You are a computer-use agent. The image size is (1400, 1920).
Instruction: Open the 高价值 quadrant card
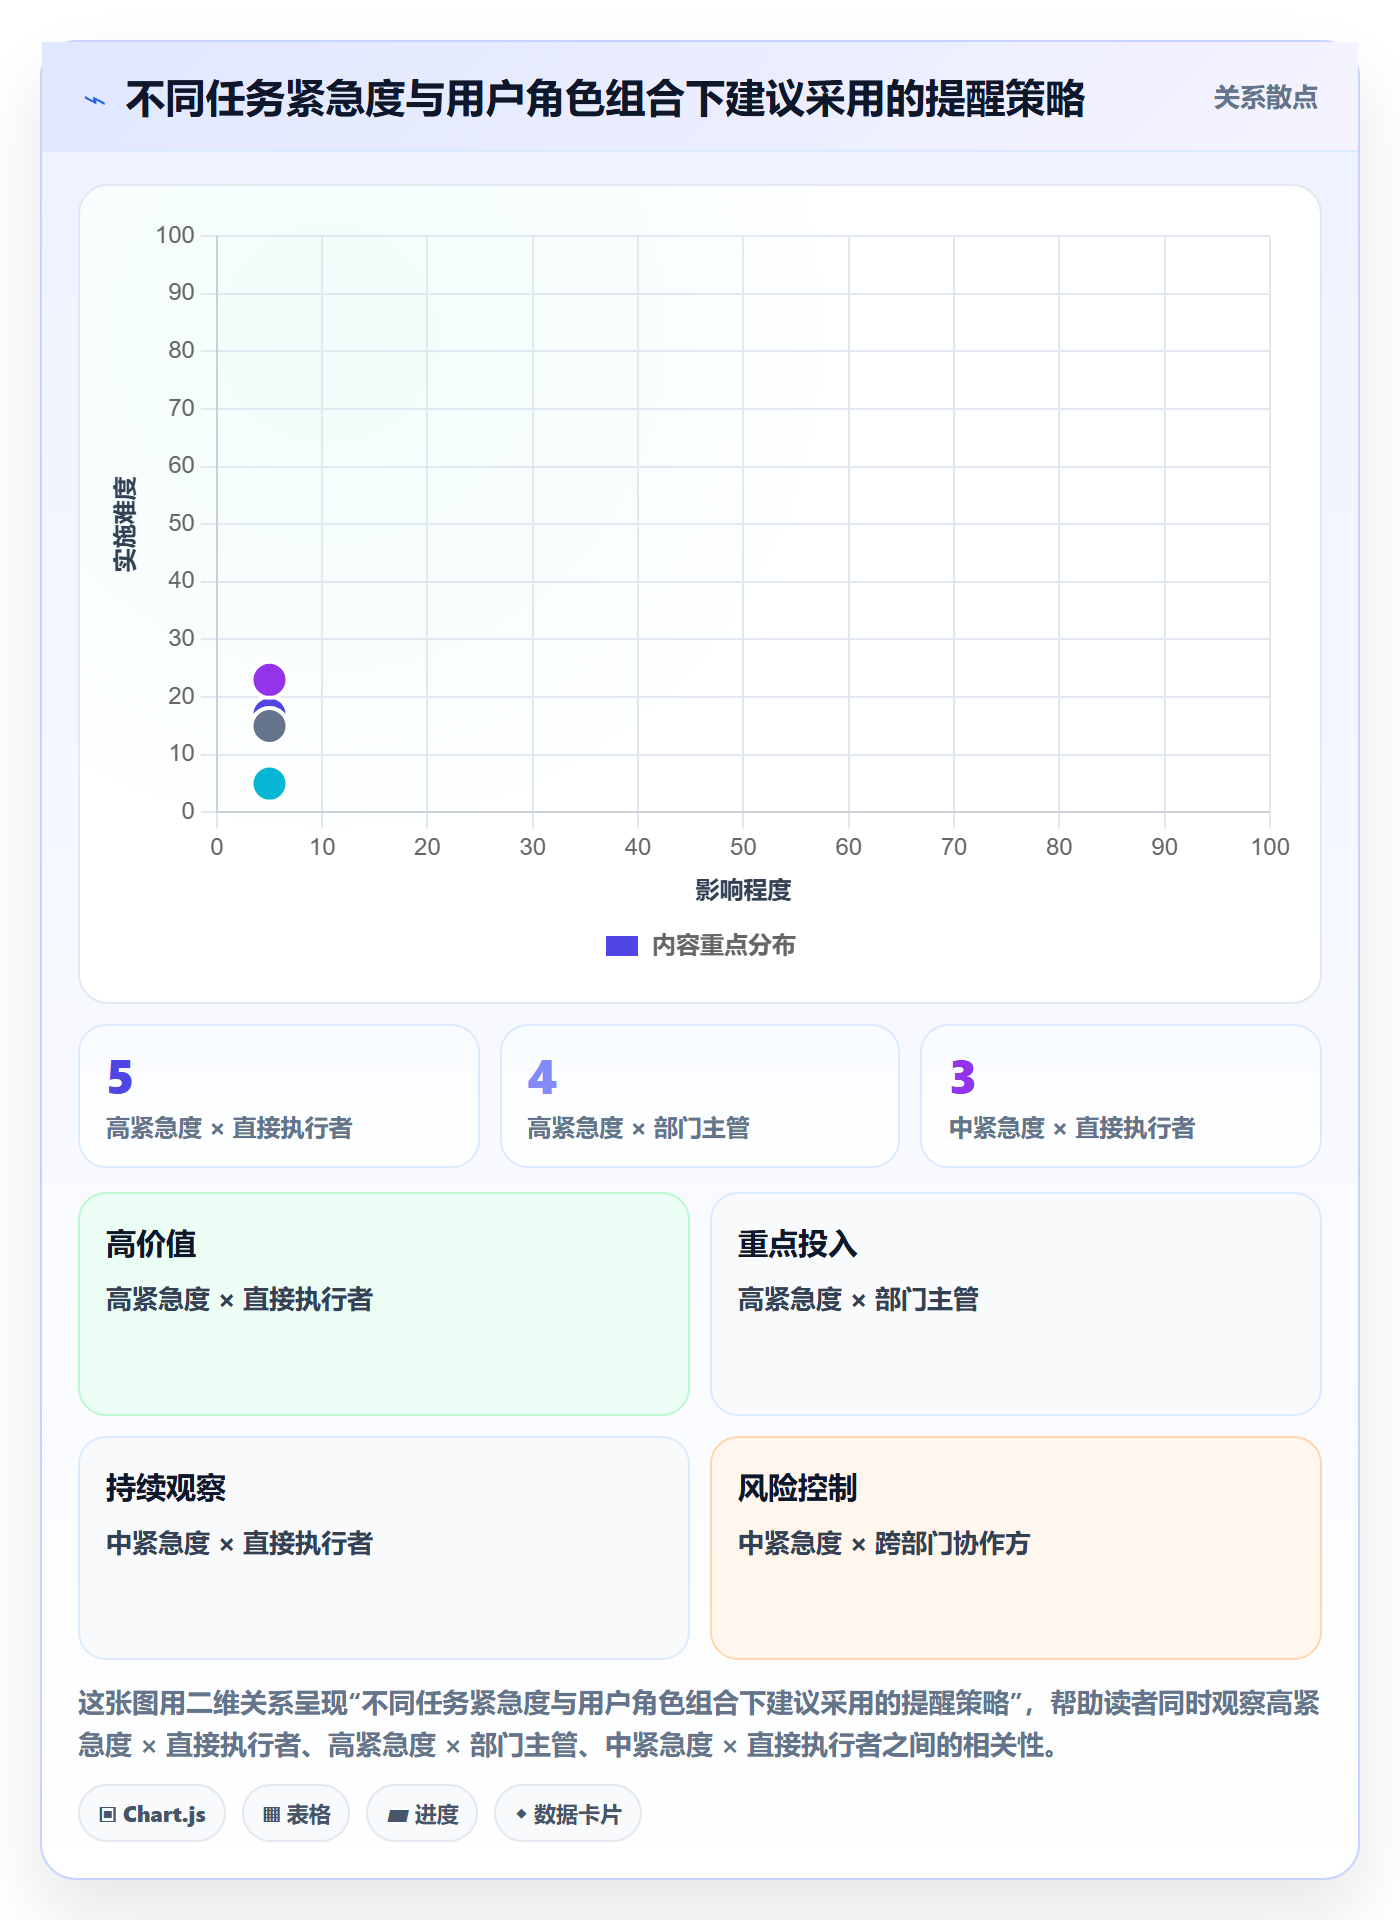click(384, 1304)
